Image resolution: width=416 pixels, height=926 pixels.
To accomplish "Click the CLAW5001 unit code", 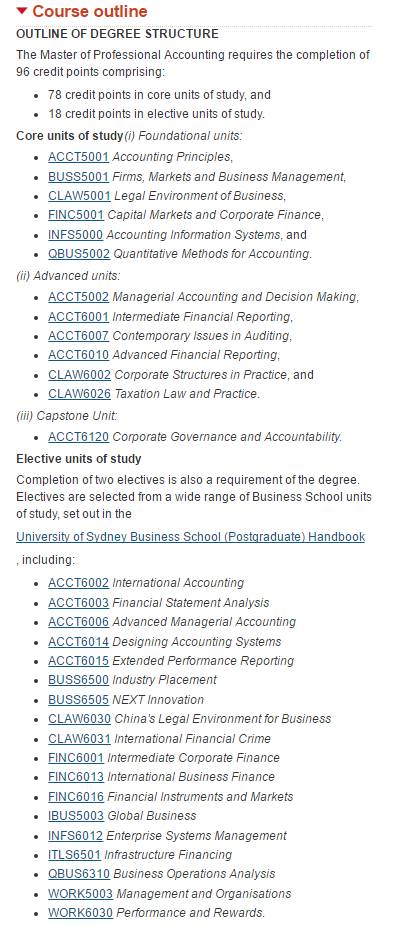I will [x=79, y=196].
